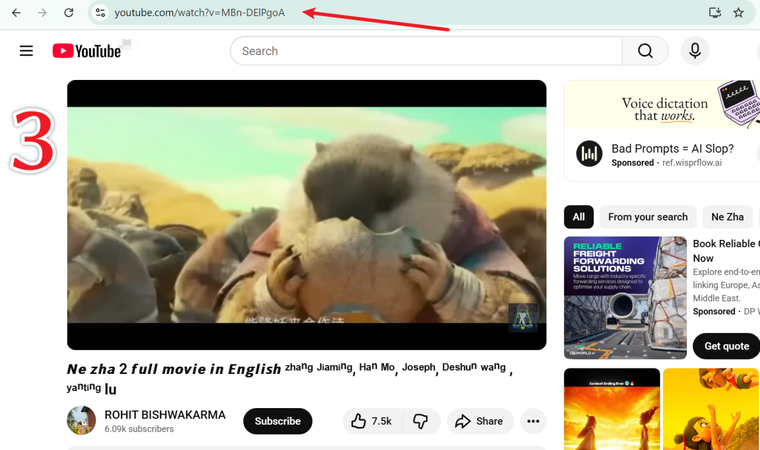
Task: Select the youtube.com URL in the address bar
Action: 200,13
